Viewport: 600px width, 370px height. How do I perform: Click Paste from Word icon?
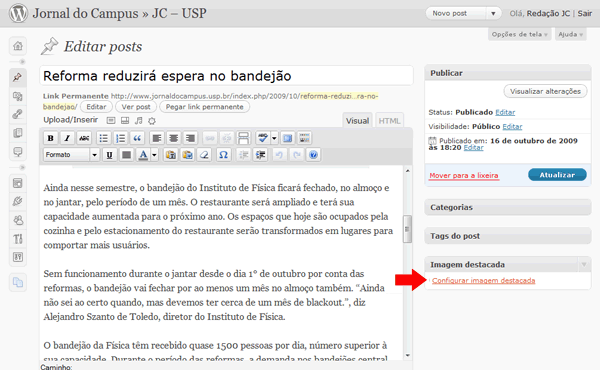[x=188, y=155]
